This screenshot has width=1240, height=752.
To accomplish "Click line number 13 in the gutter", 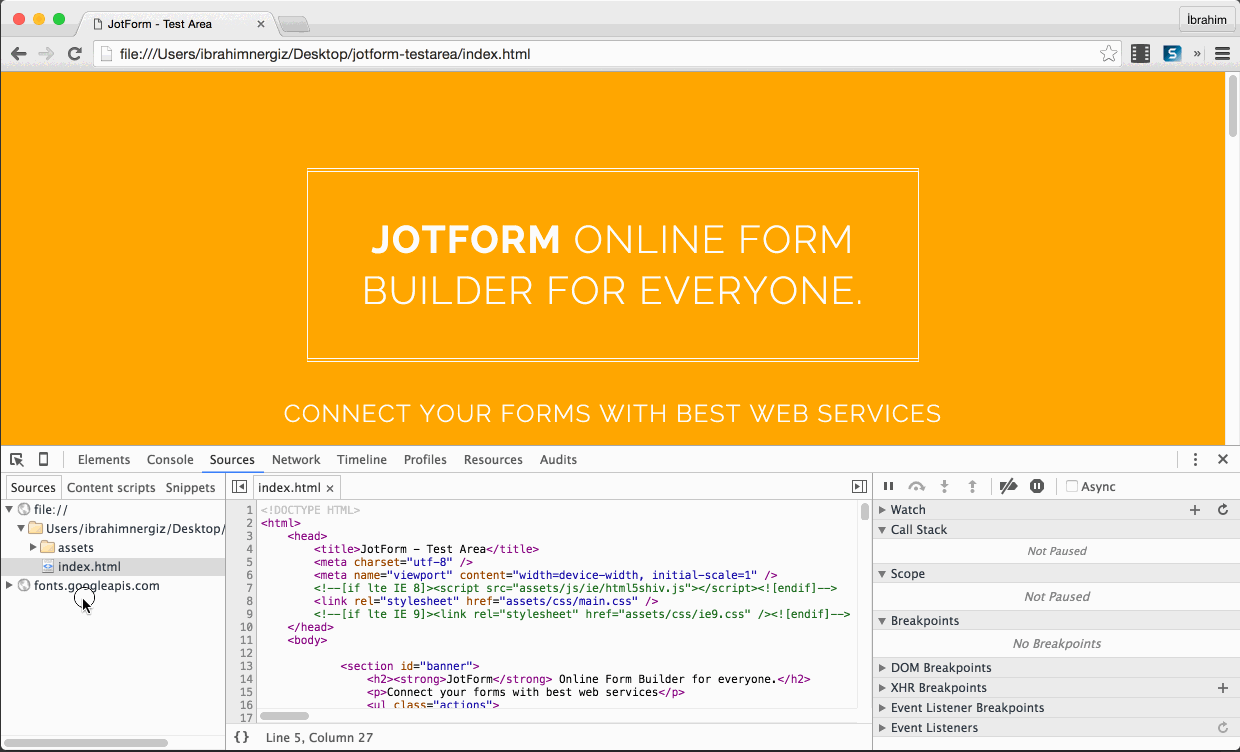I will pyautogui.click(x=246, y=666).
